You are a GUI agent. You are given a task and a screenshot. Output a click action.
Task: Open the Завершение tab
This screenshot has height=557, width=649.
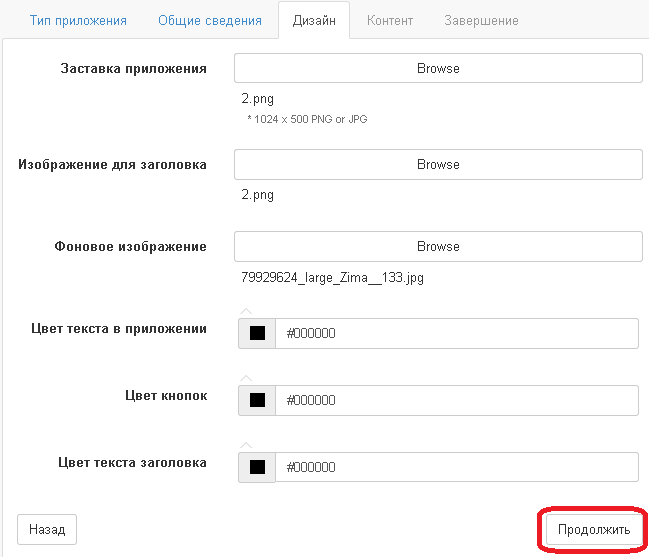click(481, 20)
